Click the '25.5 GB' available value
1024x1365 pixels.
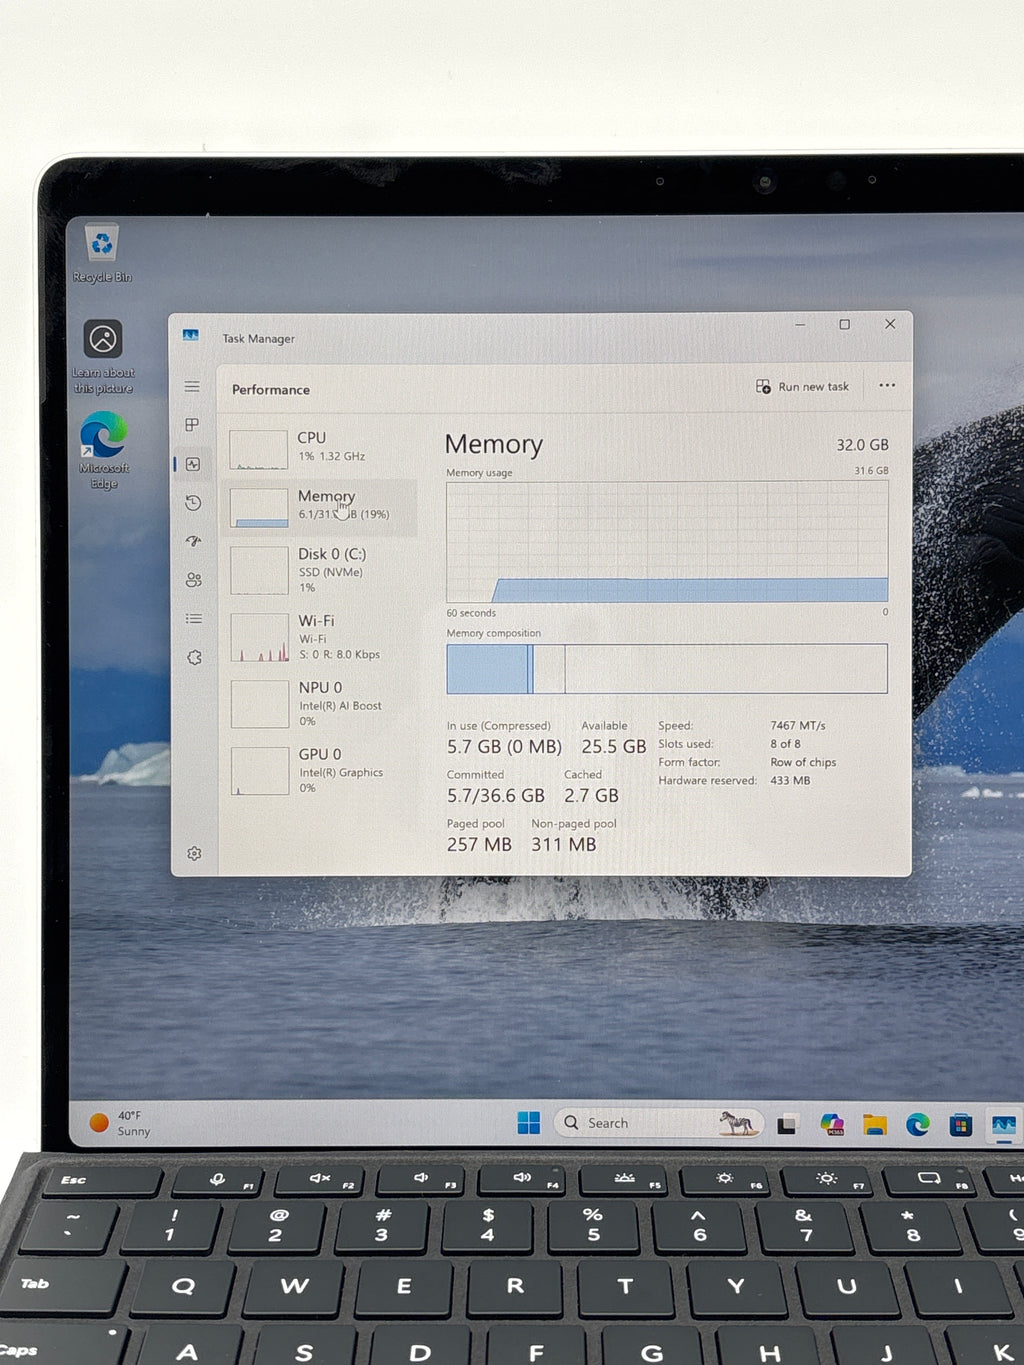point(613,747)
